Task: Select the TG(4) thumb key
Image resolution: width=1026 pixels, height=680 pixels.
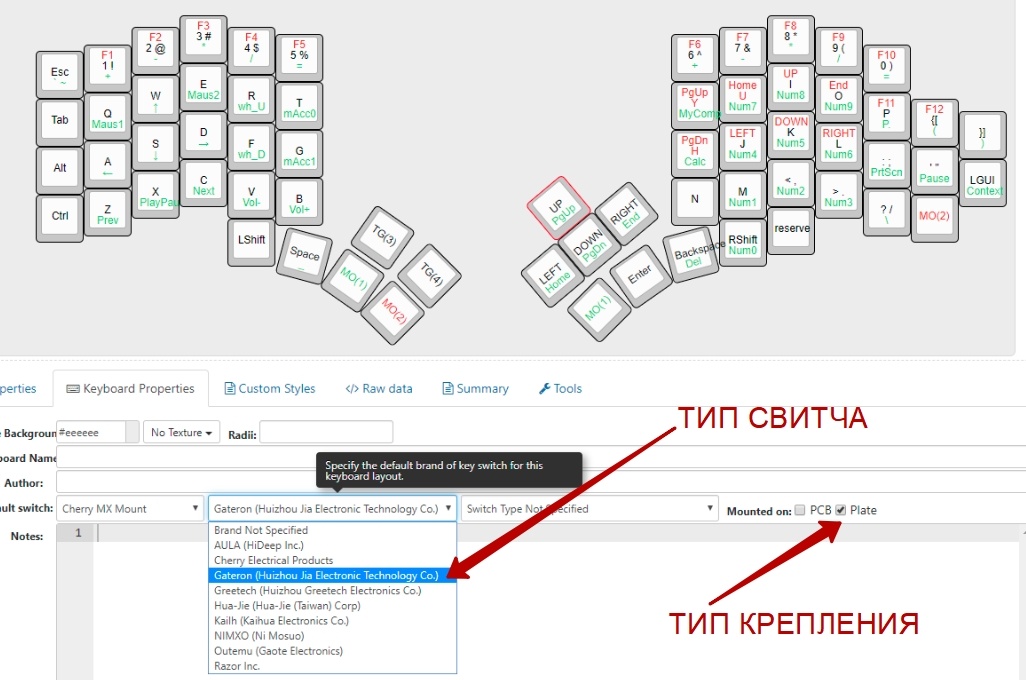Action: (x=430, y=276)
